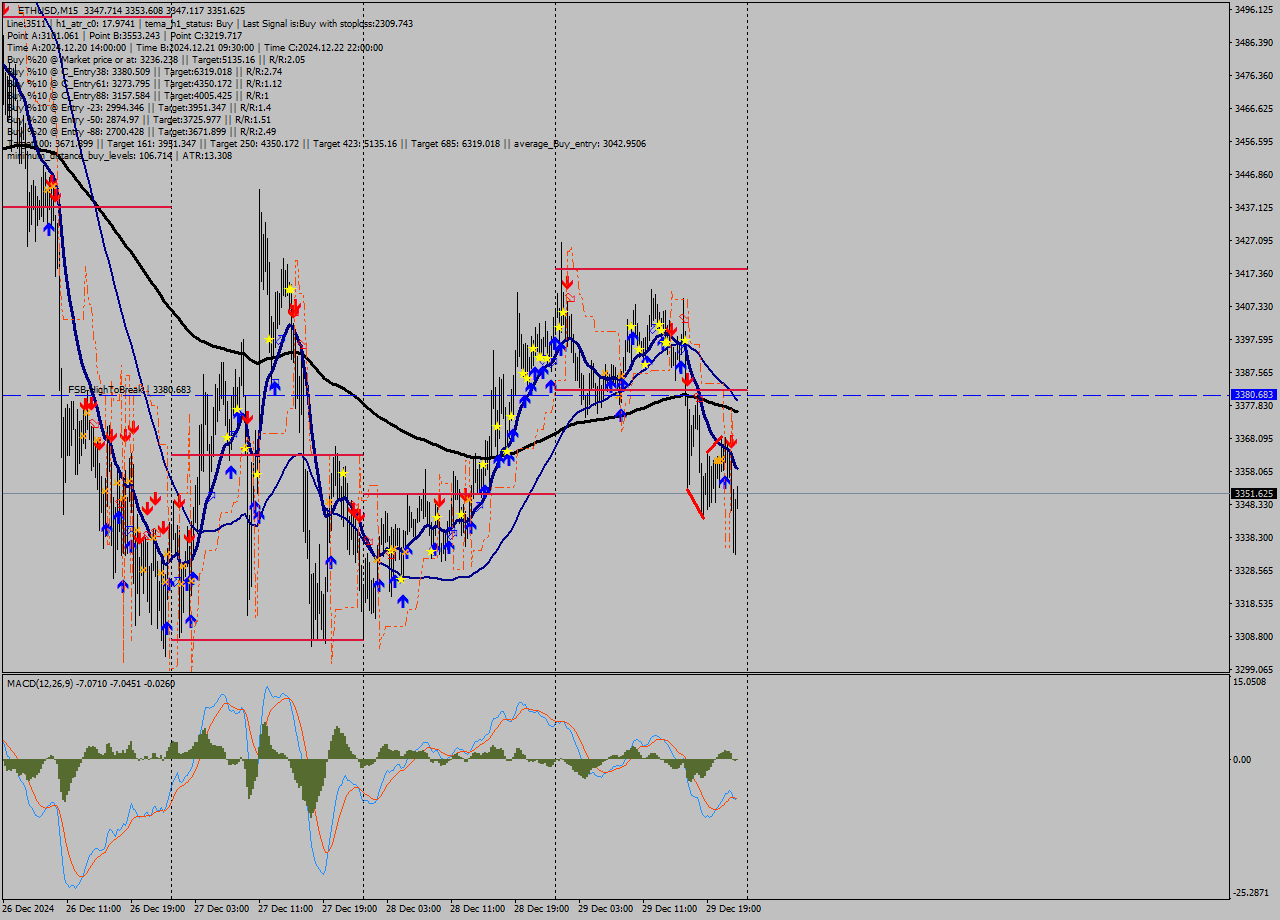
Task: Click the MACD(12,26,9) indicator label
Action: 90,683
